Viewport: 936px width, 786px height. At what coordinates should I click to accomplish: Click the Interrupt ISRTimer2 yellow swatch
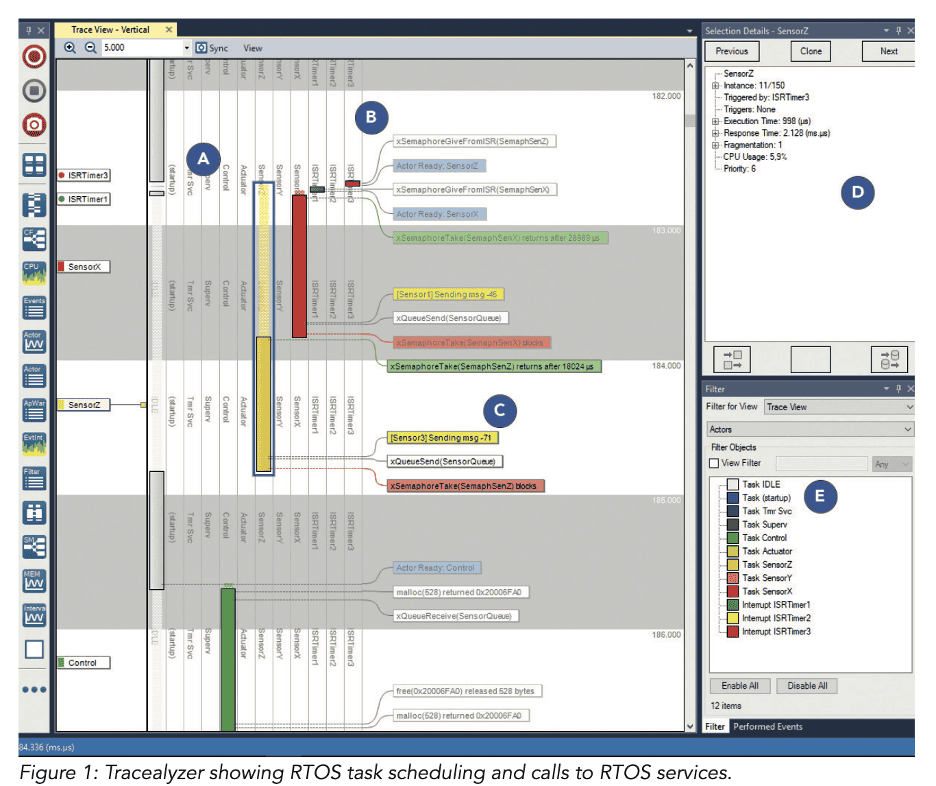click(733, 618)
